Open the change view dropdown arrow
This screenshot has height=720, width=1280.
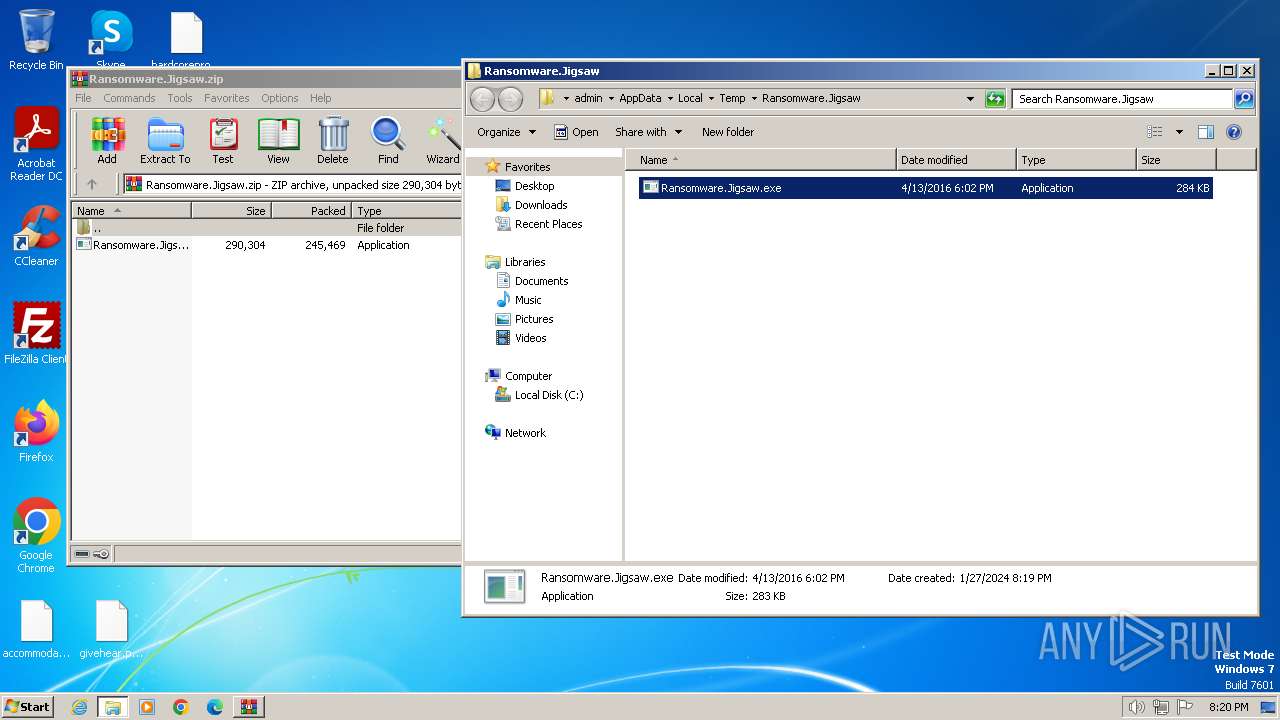tap(1179, 132)
